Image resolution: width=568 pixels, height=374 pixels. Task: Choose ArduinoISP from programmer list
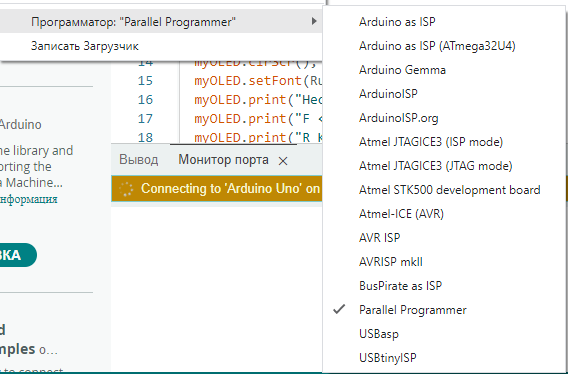point(445,94)
